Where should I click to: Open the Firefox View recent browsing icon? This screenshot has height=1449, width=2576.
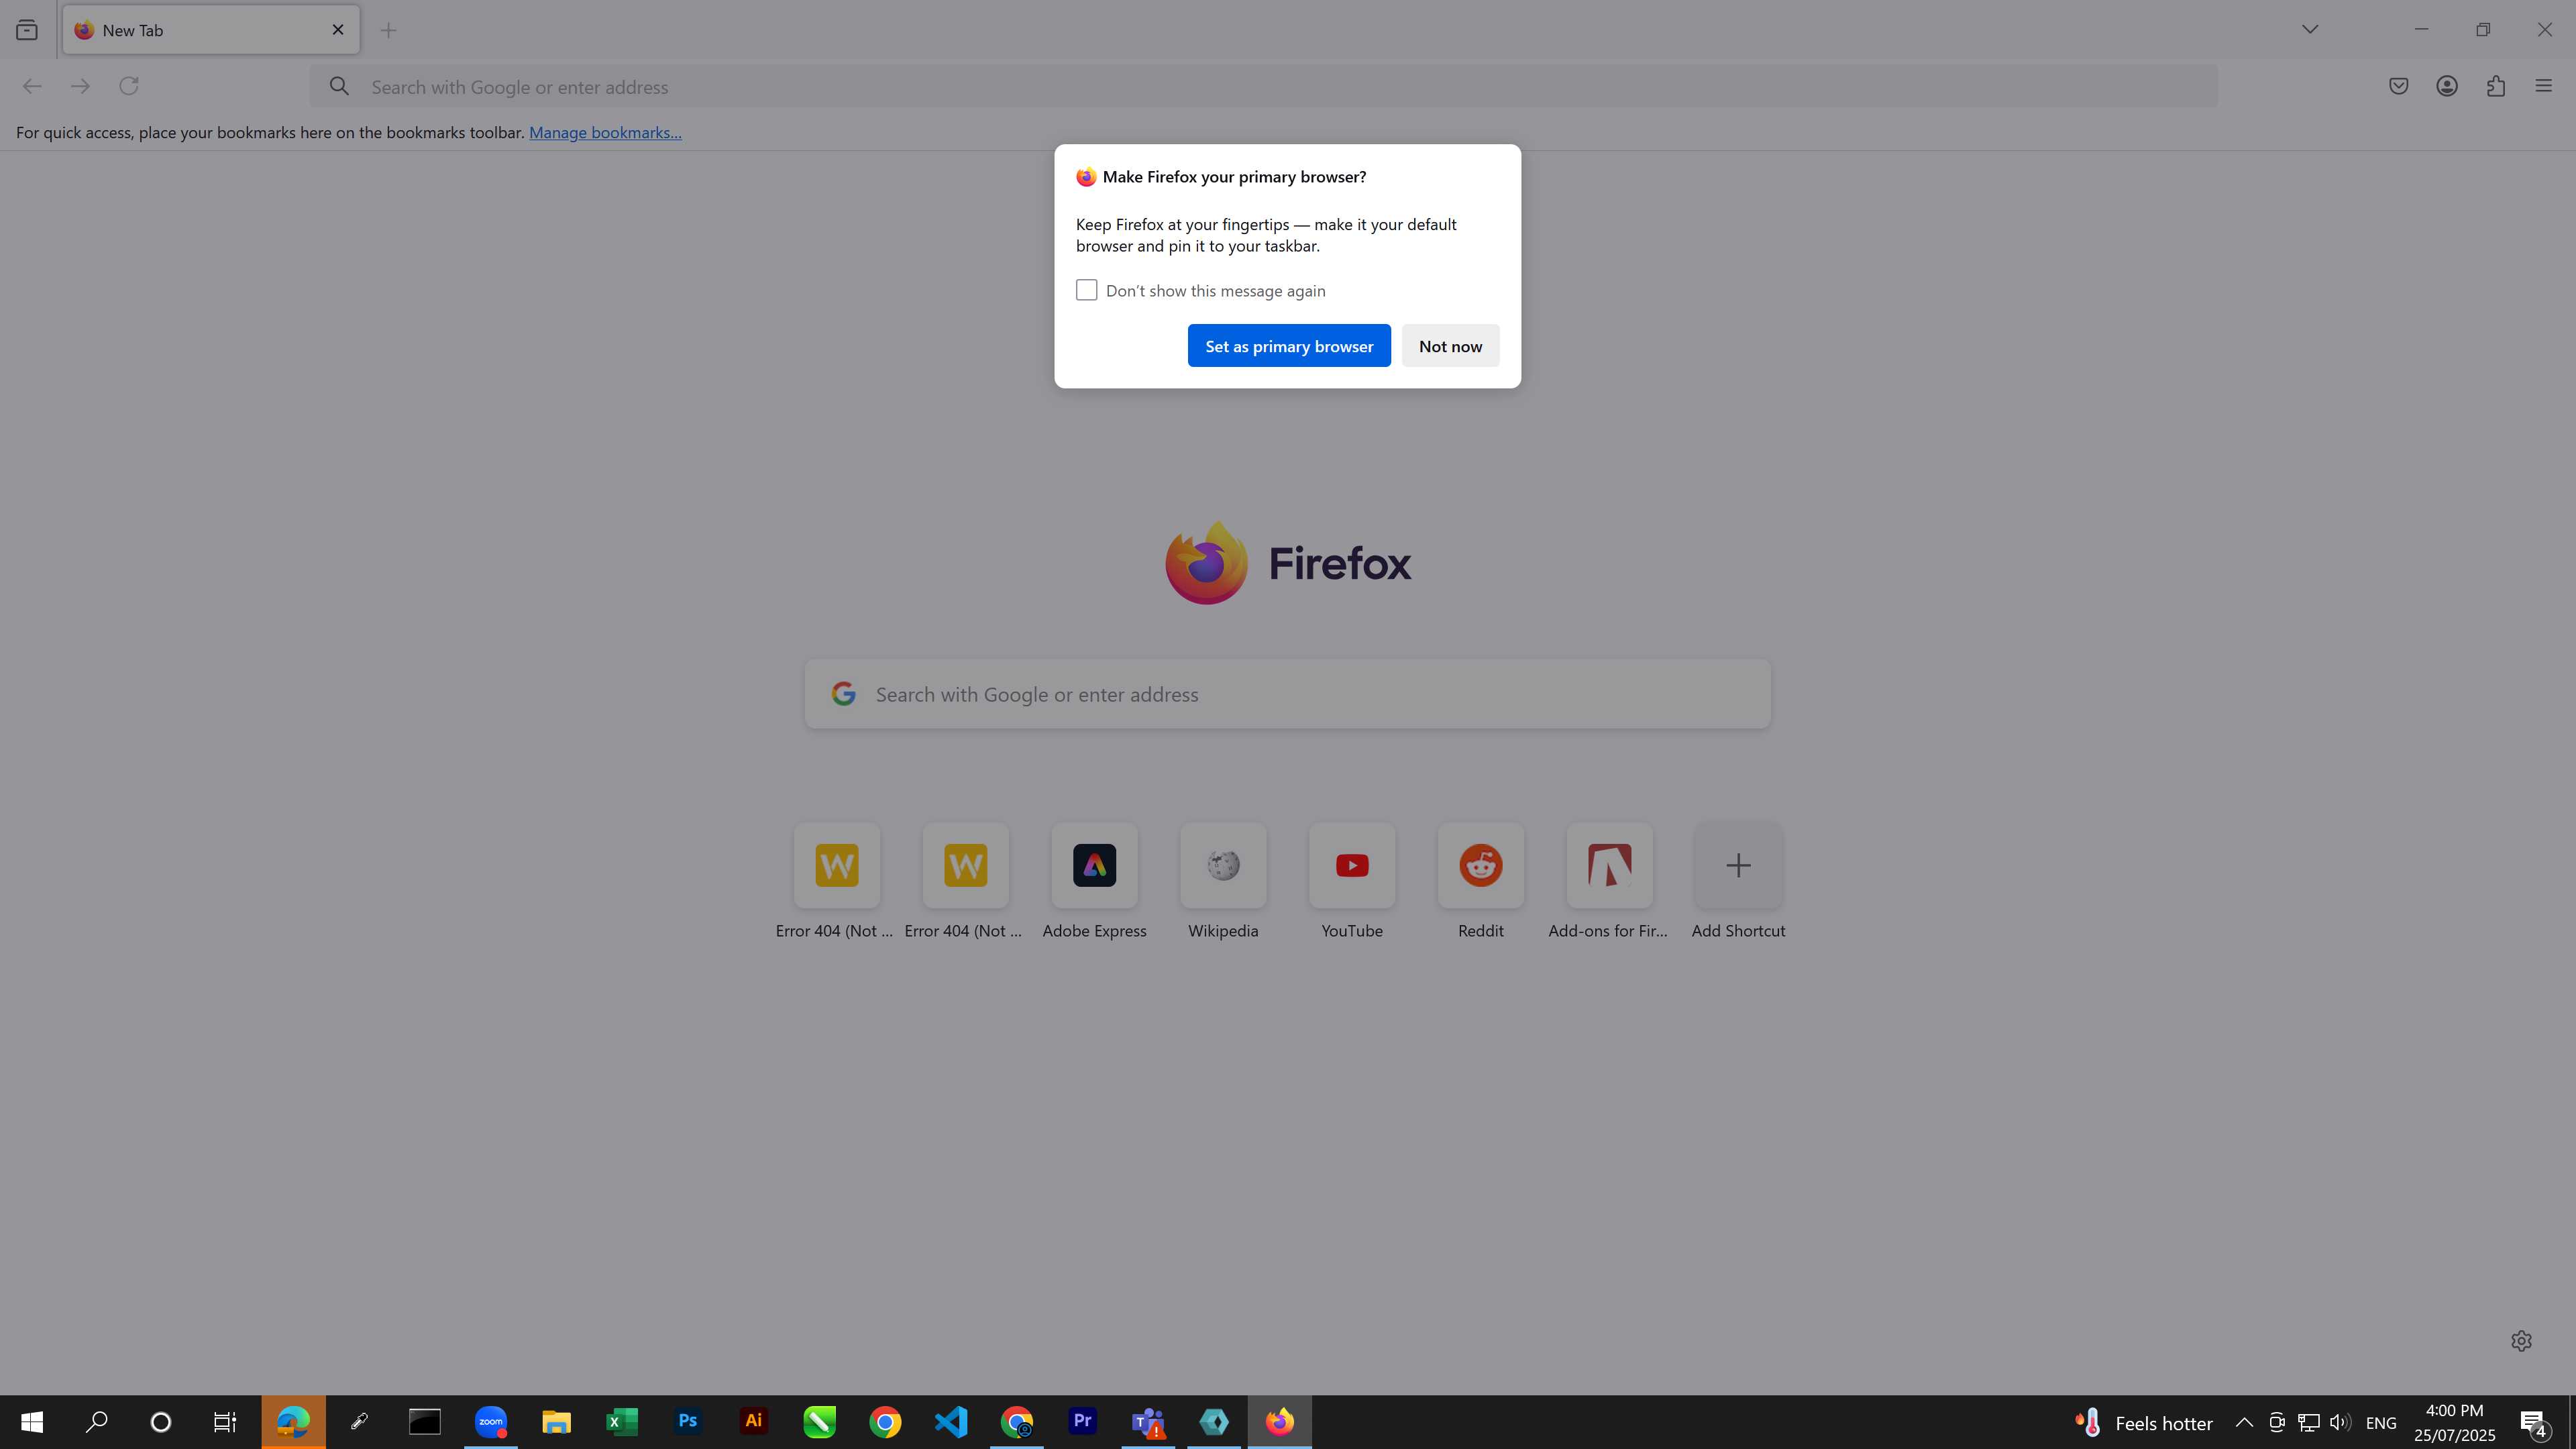click(x=27, y=30)
